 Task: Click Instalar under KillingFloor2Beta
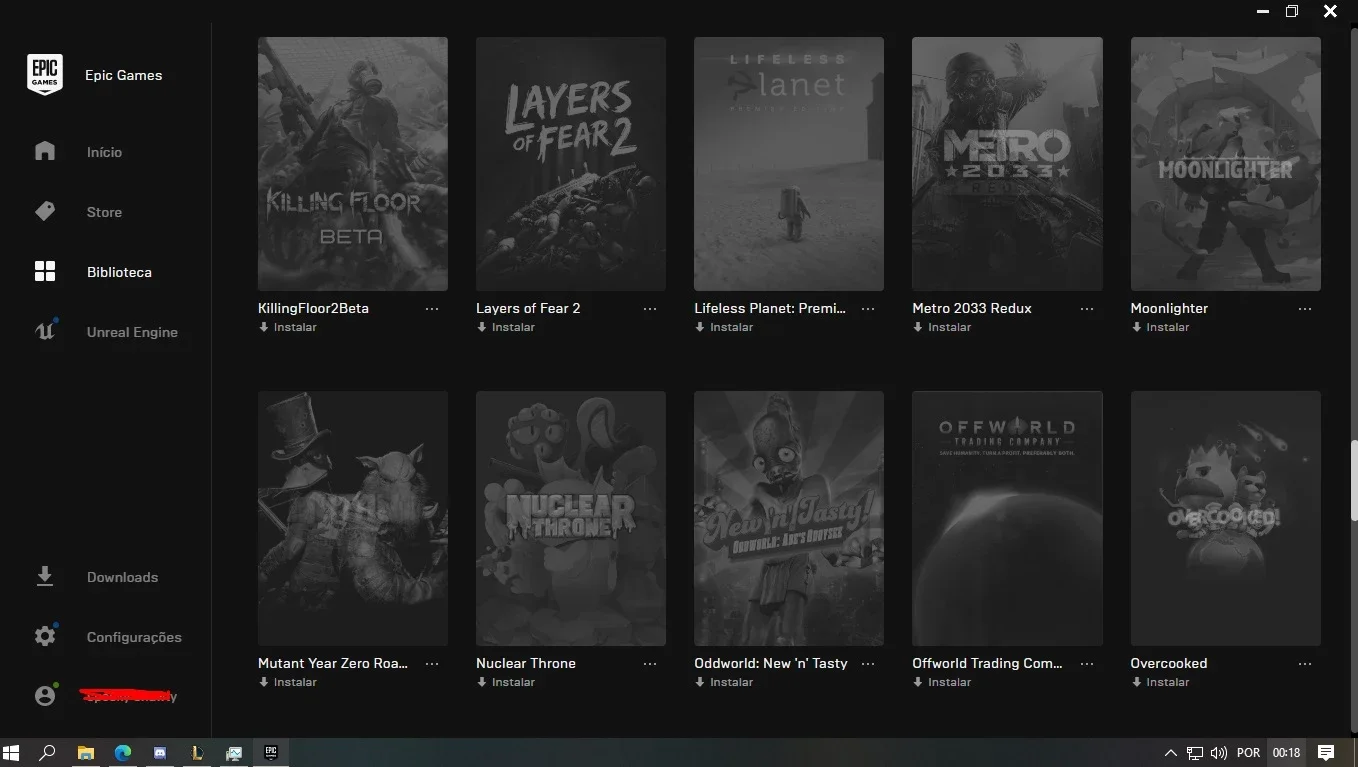pyautogui.click(x=288, y=327)
